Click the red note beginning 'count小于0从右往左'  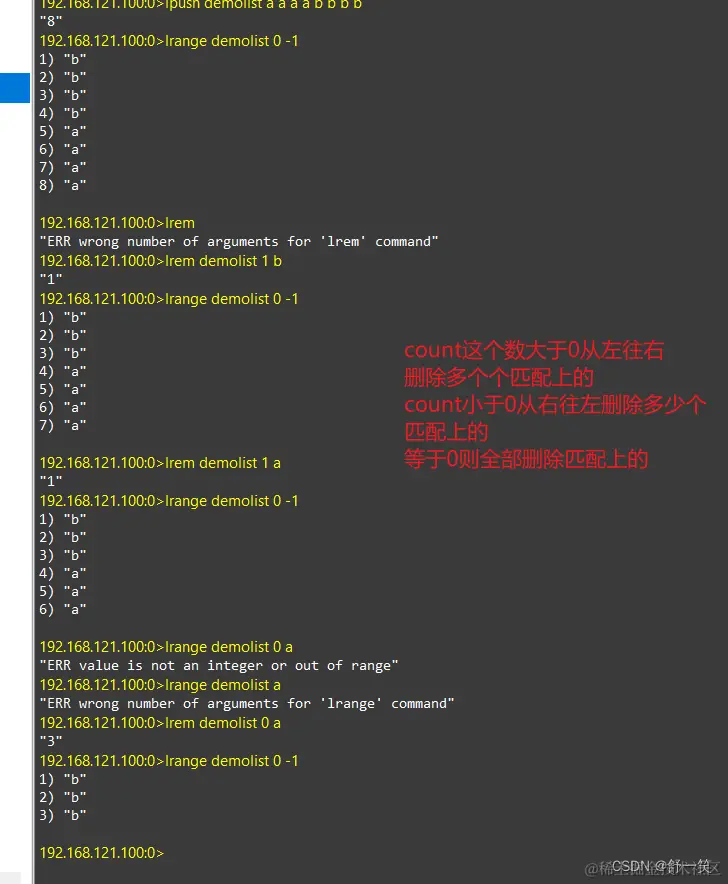click(x=555, y=418)
